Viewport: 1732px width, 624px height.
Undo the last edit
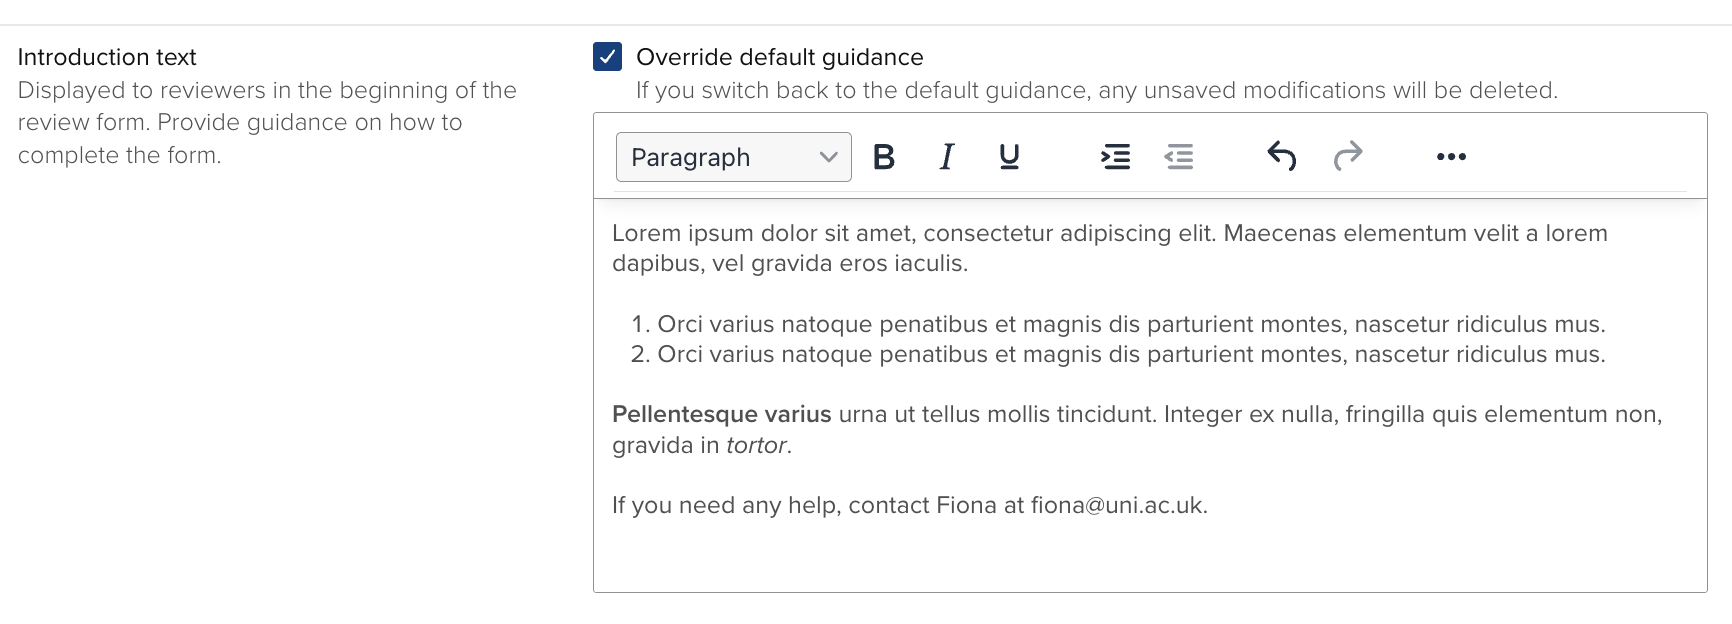1281,157
